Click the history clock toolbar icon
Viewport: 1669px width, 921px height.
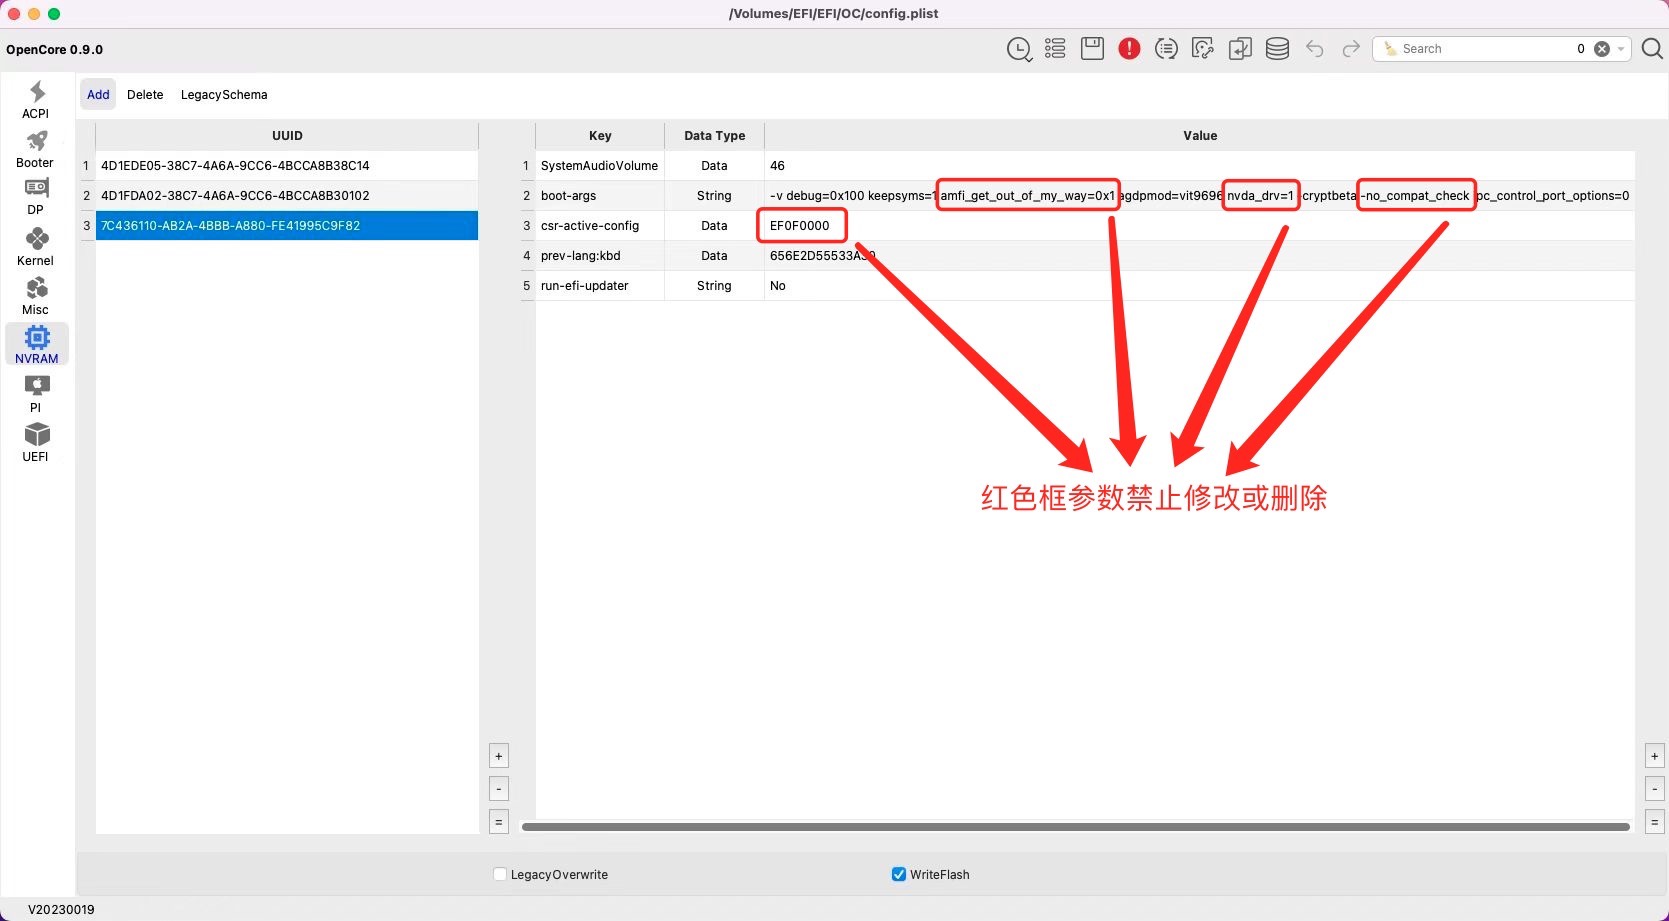pos(1019,49)
